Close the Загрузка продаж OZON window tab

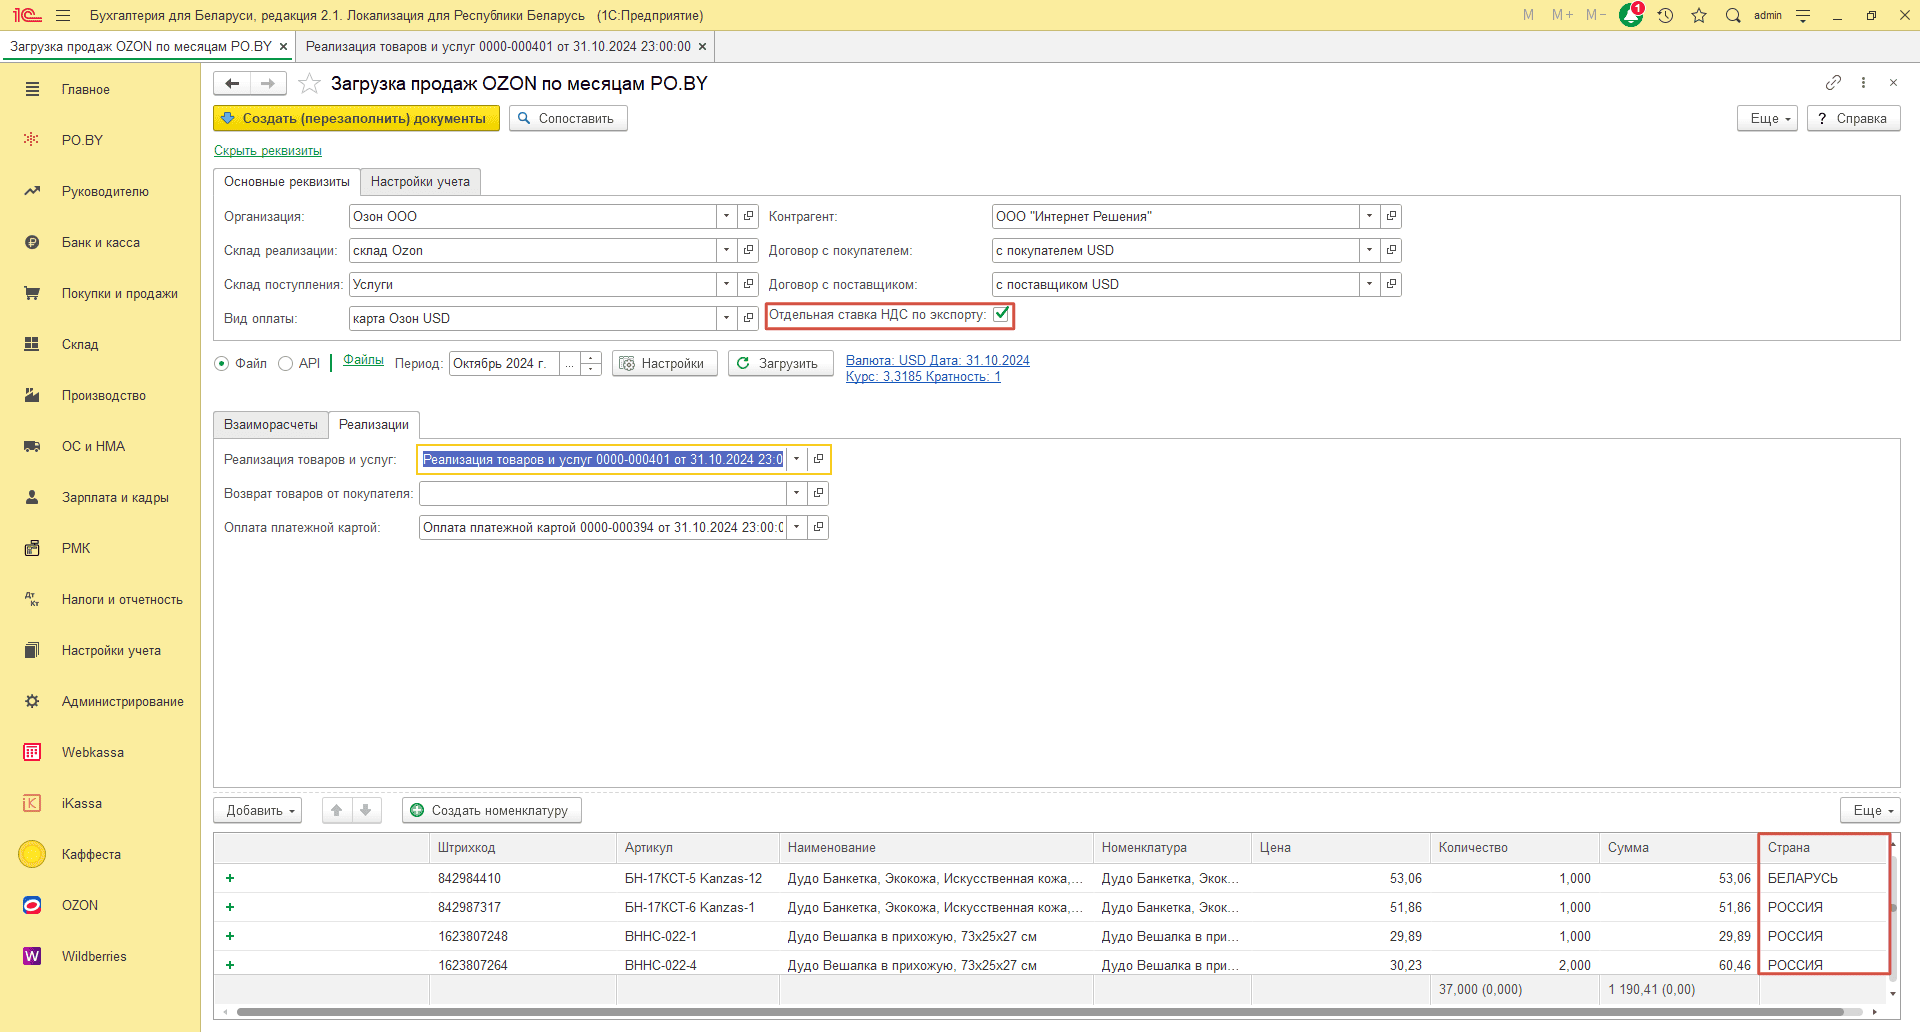point(284,46)
